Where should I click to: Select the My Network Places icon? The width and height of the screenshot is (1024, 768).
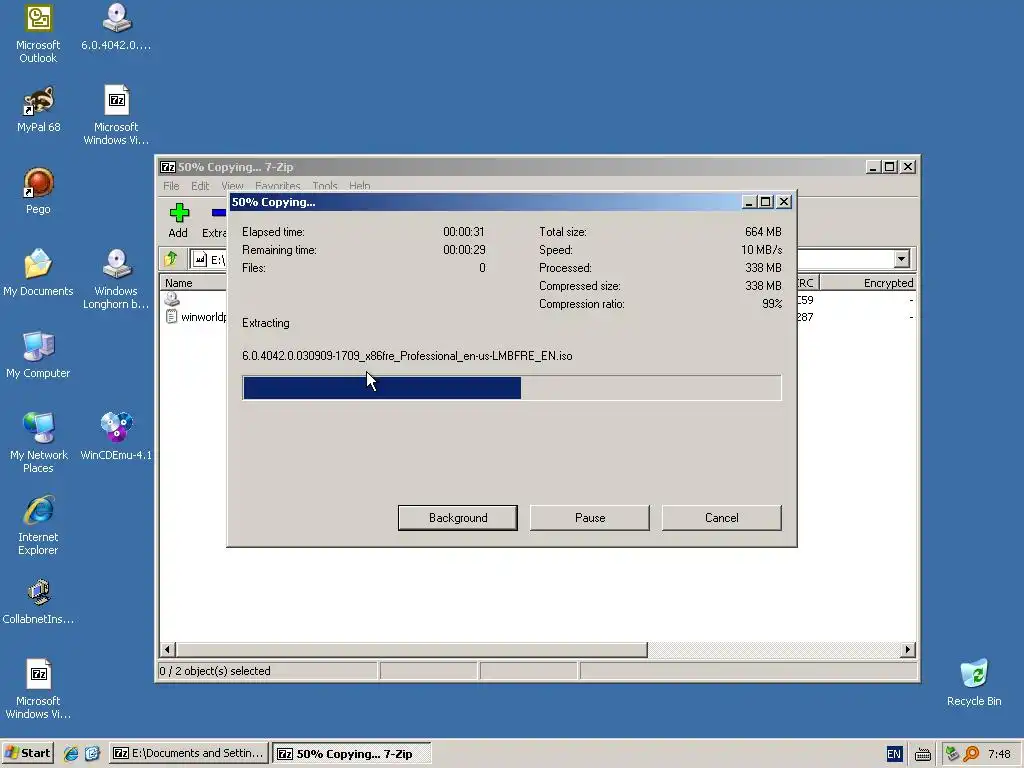39,443
